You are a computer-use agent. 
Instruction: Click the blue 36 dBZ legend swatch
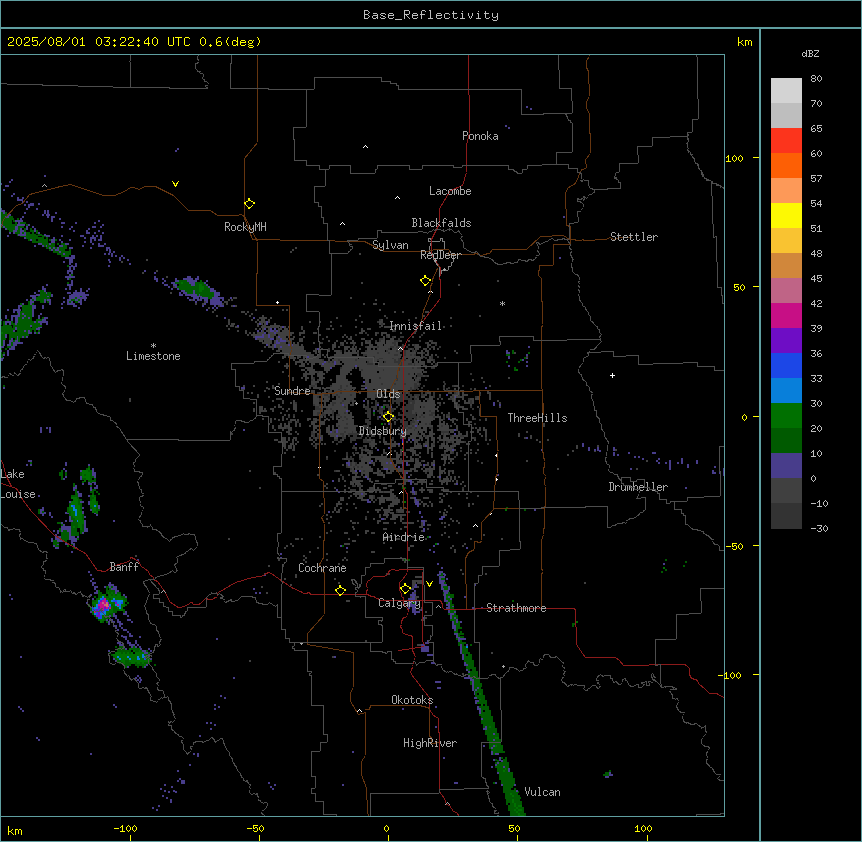[x=786, y=365]
